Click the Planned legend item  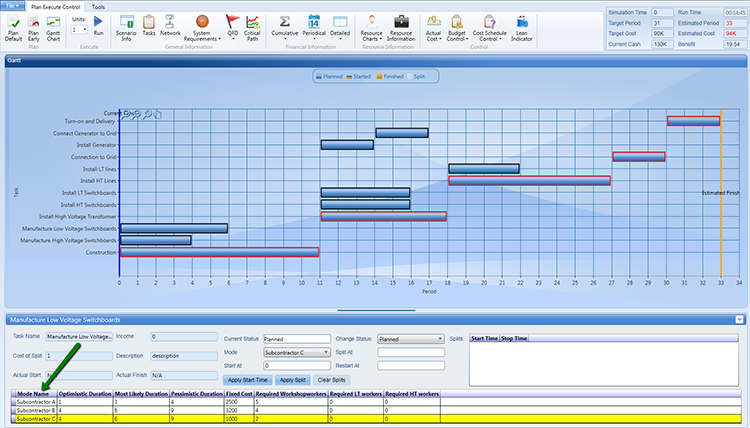[329, 77]
